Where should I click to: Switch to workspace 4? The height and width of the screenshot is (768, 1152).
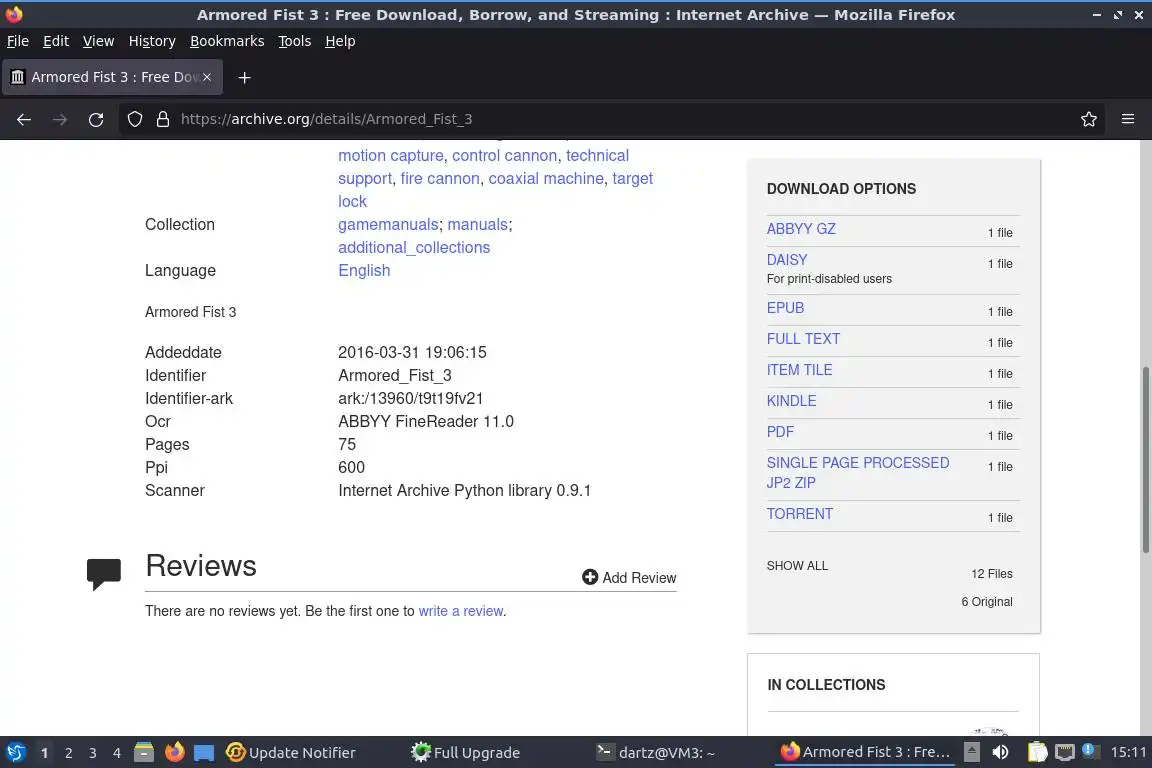tap(117, 753)
